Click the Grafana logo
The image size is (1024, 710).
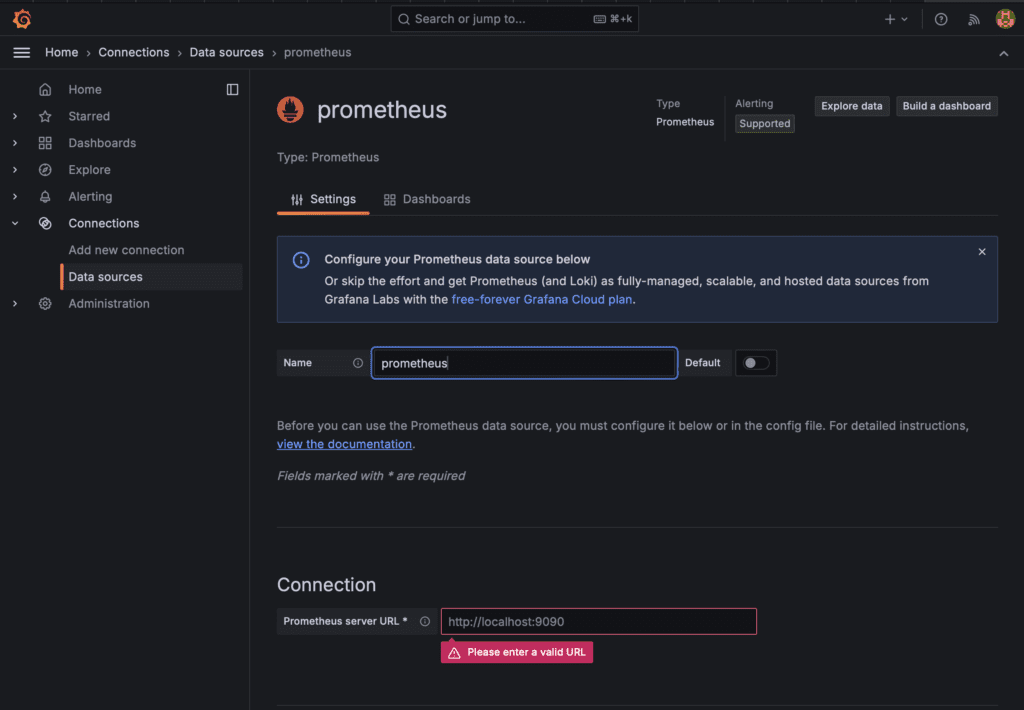pos(22,19)
